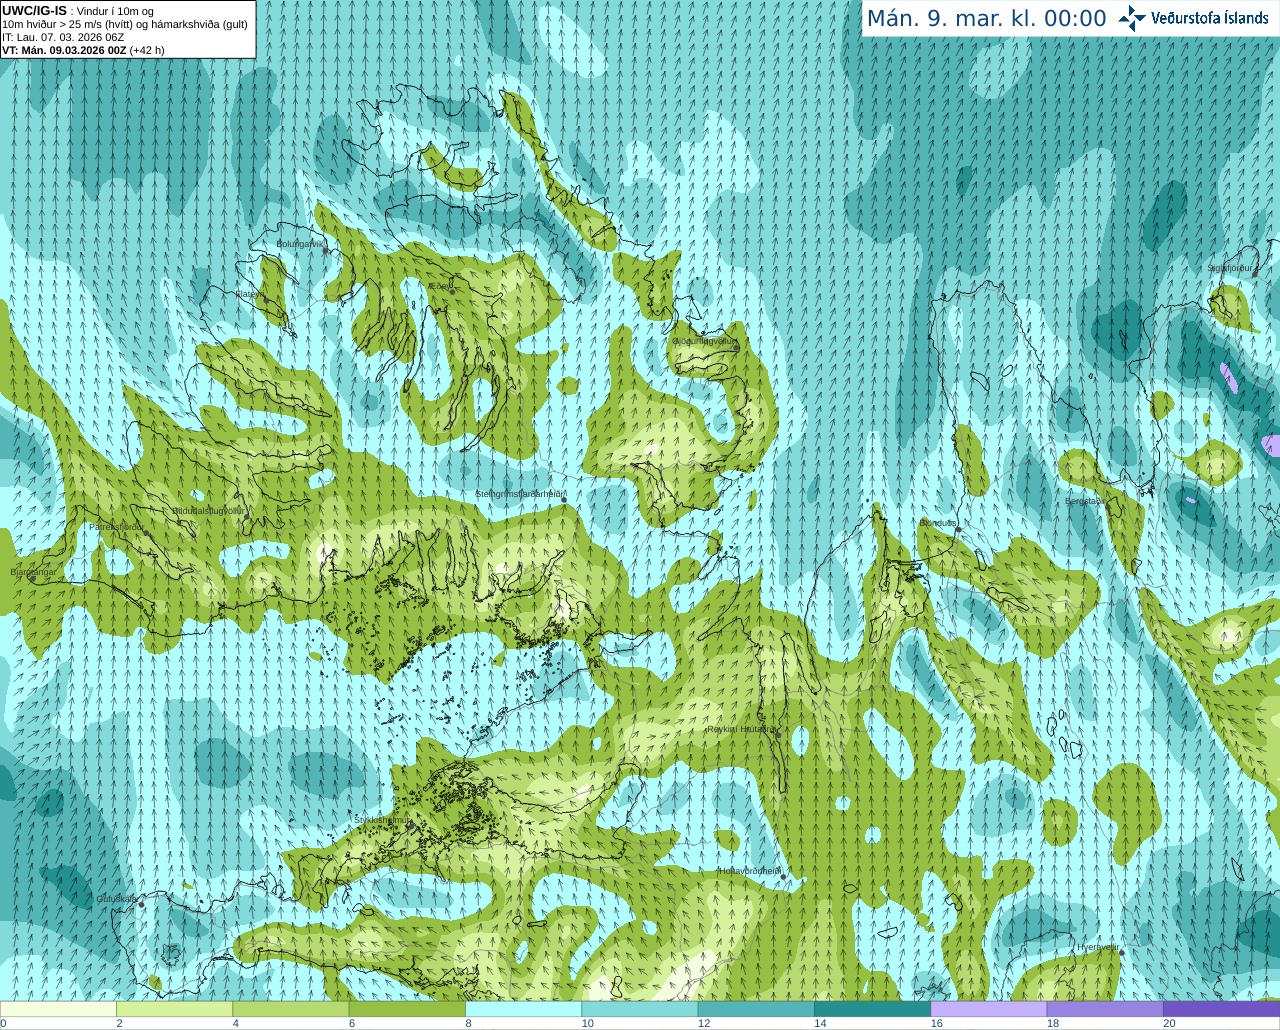Click the 10m hviður description line
Image resolution: width=1280 pixels, height=1030 pixels.
tap(125, 24)
